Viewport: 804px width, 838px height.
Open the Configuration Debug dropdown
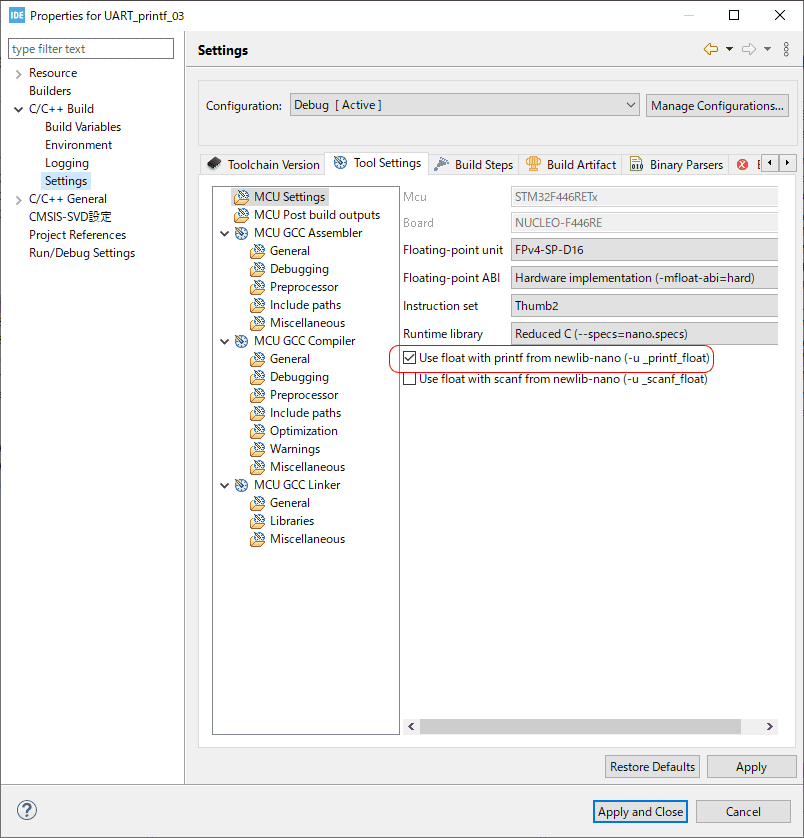coord(465,105)
